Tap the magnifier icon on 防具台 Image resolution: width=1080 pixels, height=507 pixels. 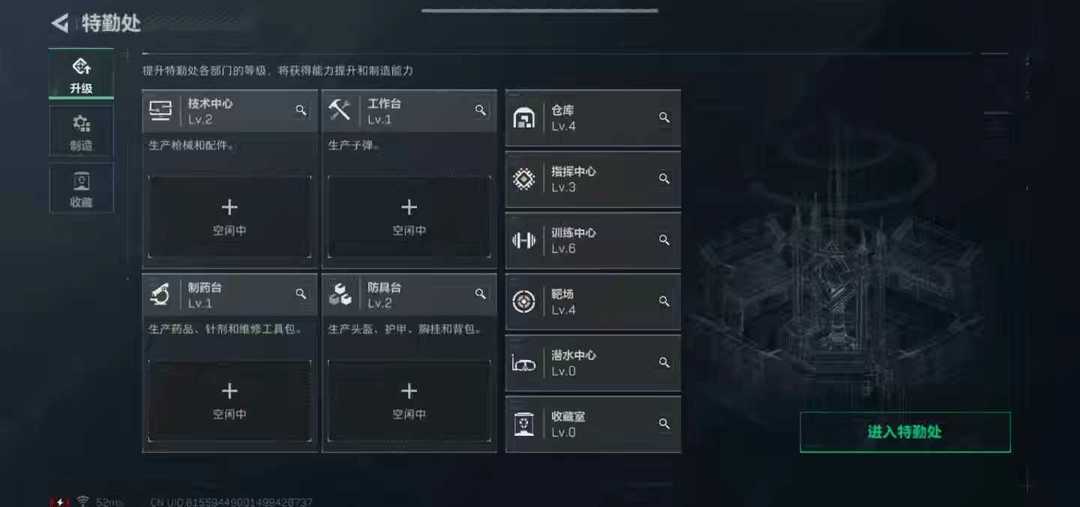tap(480, 294)
